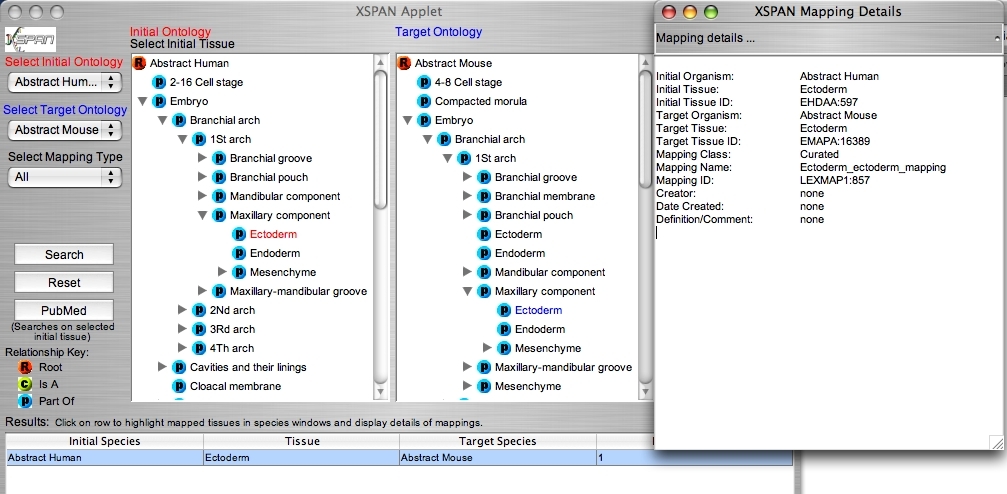Select Branchial membrane in target tree
This screenshot has width=1007, height=494.
coord(545,196)
